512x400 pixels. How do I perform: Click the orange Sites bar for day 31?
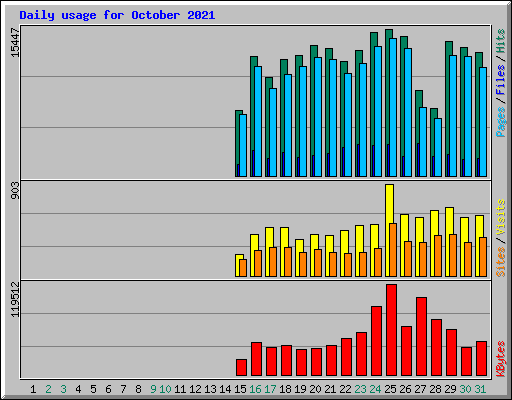point(483,257)
